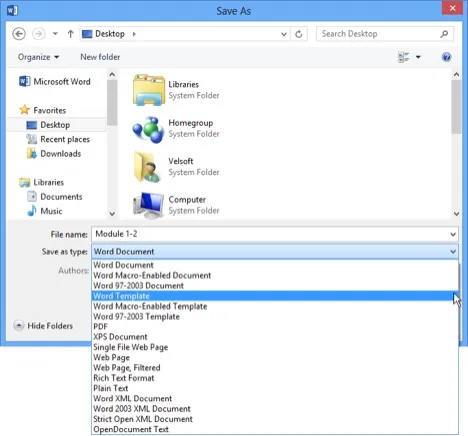This screenshot has height=436, width=468.
Task: Select Favorites in the navigation pane
Action: (x=43, y=110)
